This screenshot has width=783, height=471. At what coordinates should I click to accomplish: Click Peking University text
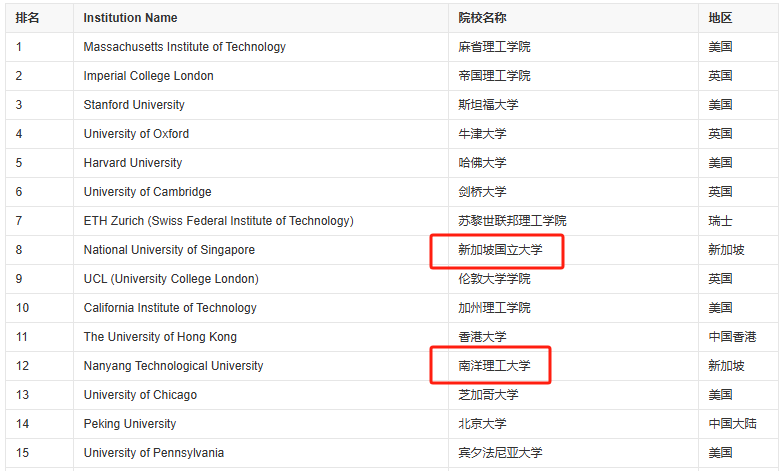tap(130, 424)
